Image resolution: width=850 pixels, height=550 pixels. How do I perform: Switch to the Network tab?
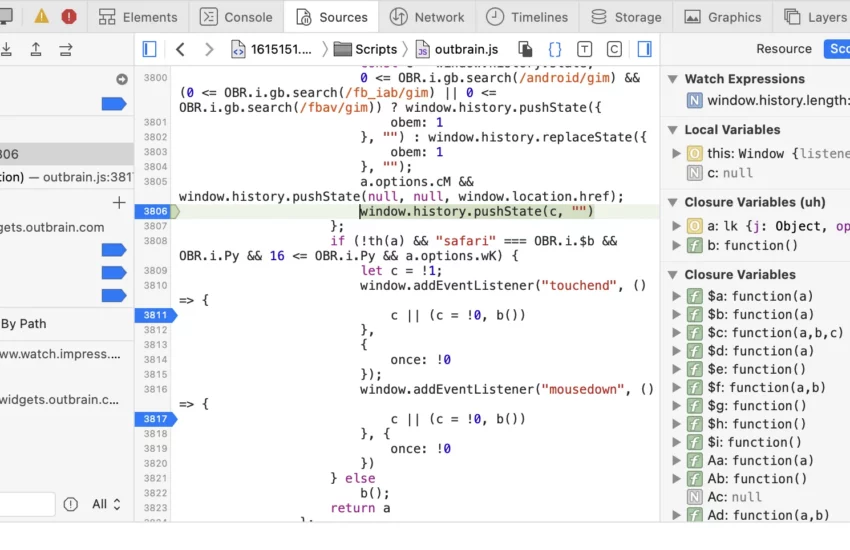(427, 17)
